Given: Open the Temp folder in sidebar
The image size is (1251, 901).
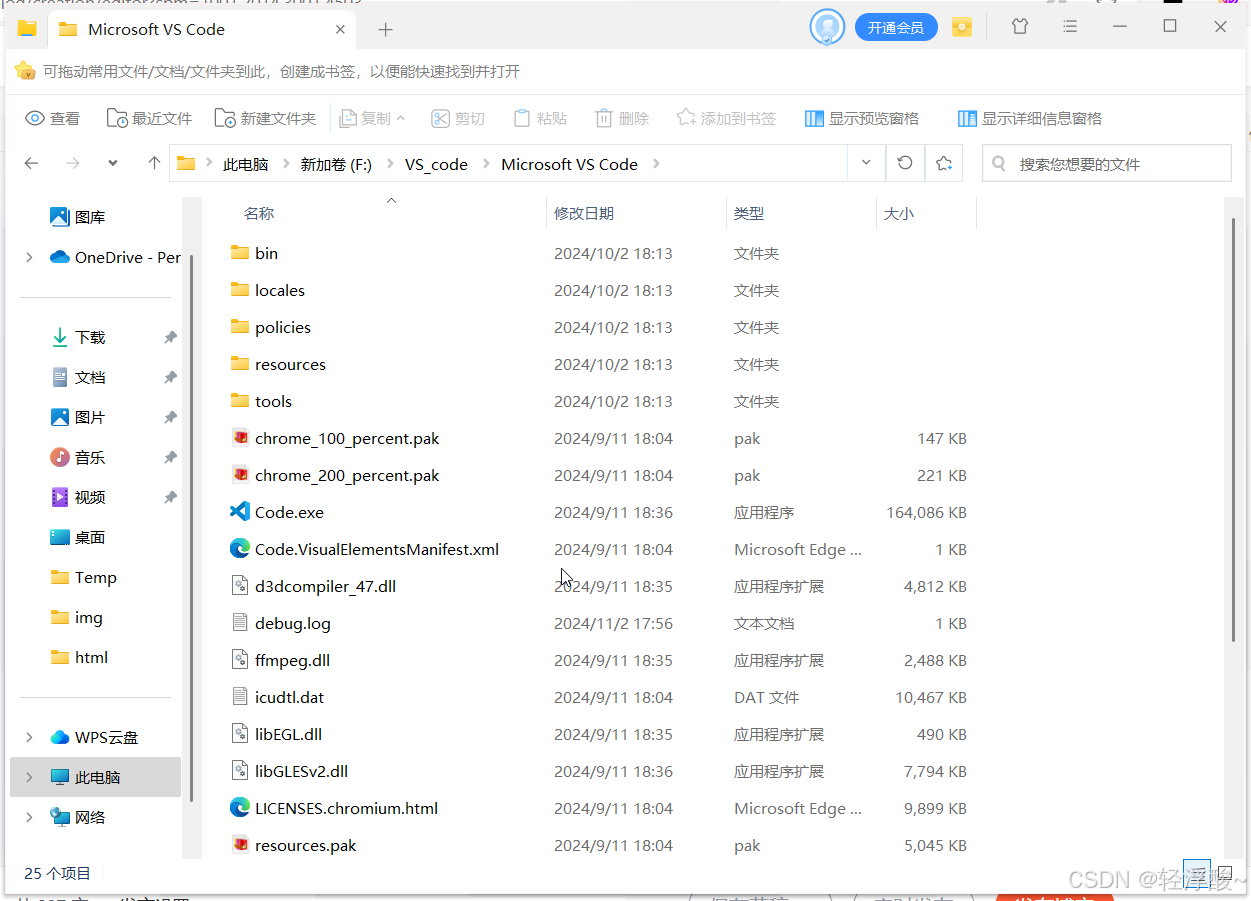Looking at the screenshot, I should (84, 577).
